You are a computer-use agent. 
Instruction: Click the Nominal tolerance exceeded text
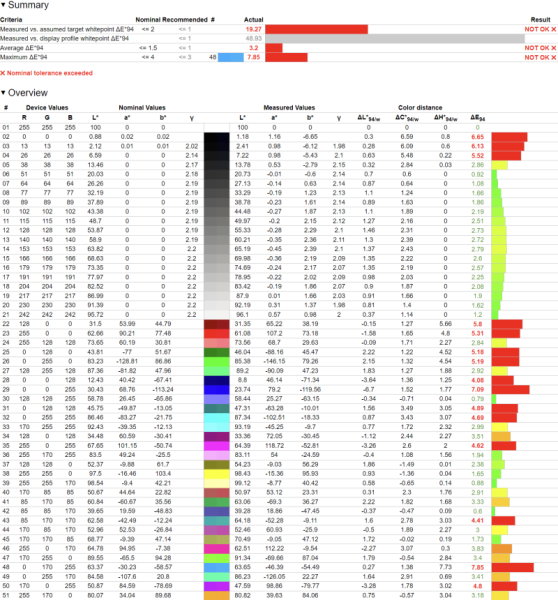click(50, 73)
